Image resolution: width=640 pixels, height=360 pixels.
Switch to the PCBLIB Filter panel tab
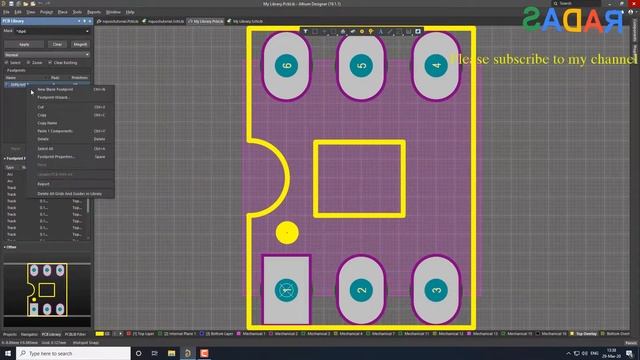pyautogui.click(x=76, y=334)
